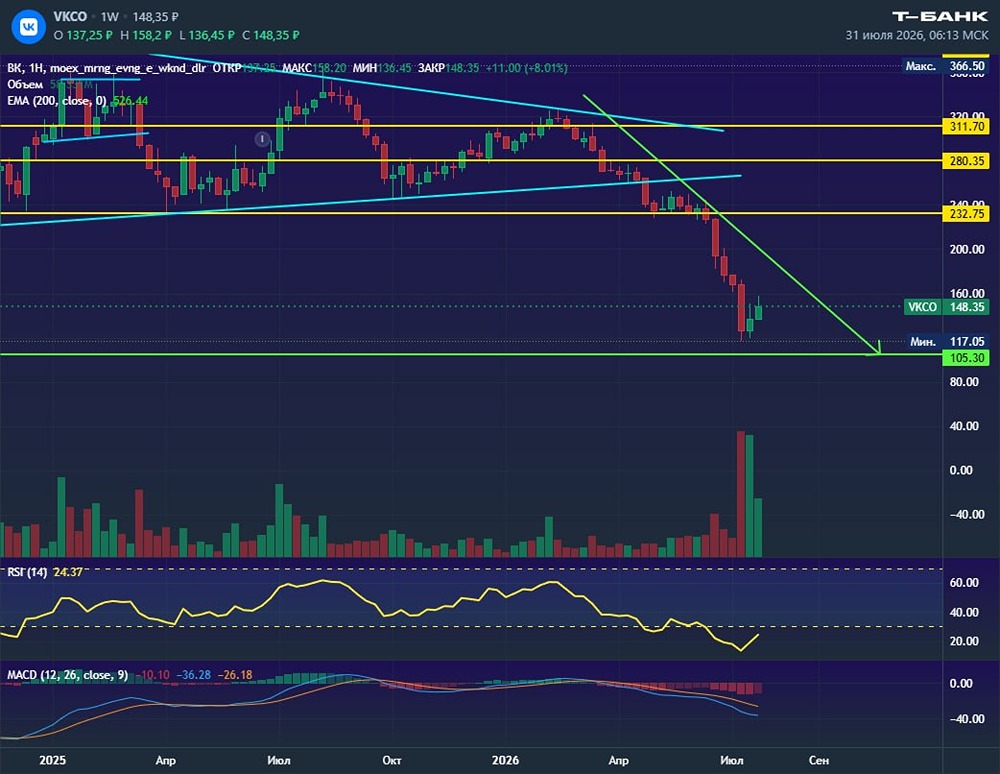Click the Макс. 366.50 price label
Image resolution: width=1000 pixels, height=774 pixels.
(x=946, y=66)
